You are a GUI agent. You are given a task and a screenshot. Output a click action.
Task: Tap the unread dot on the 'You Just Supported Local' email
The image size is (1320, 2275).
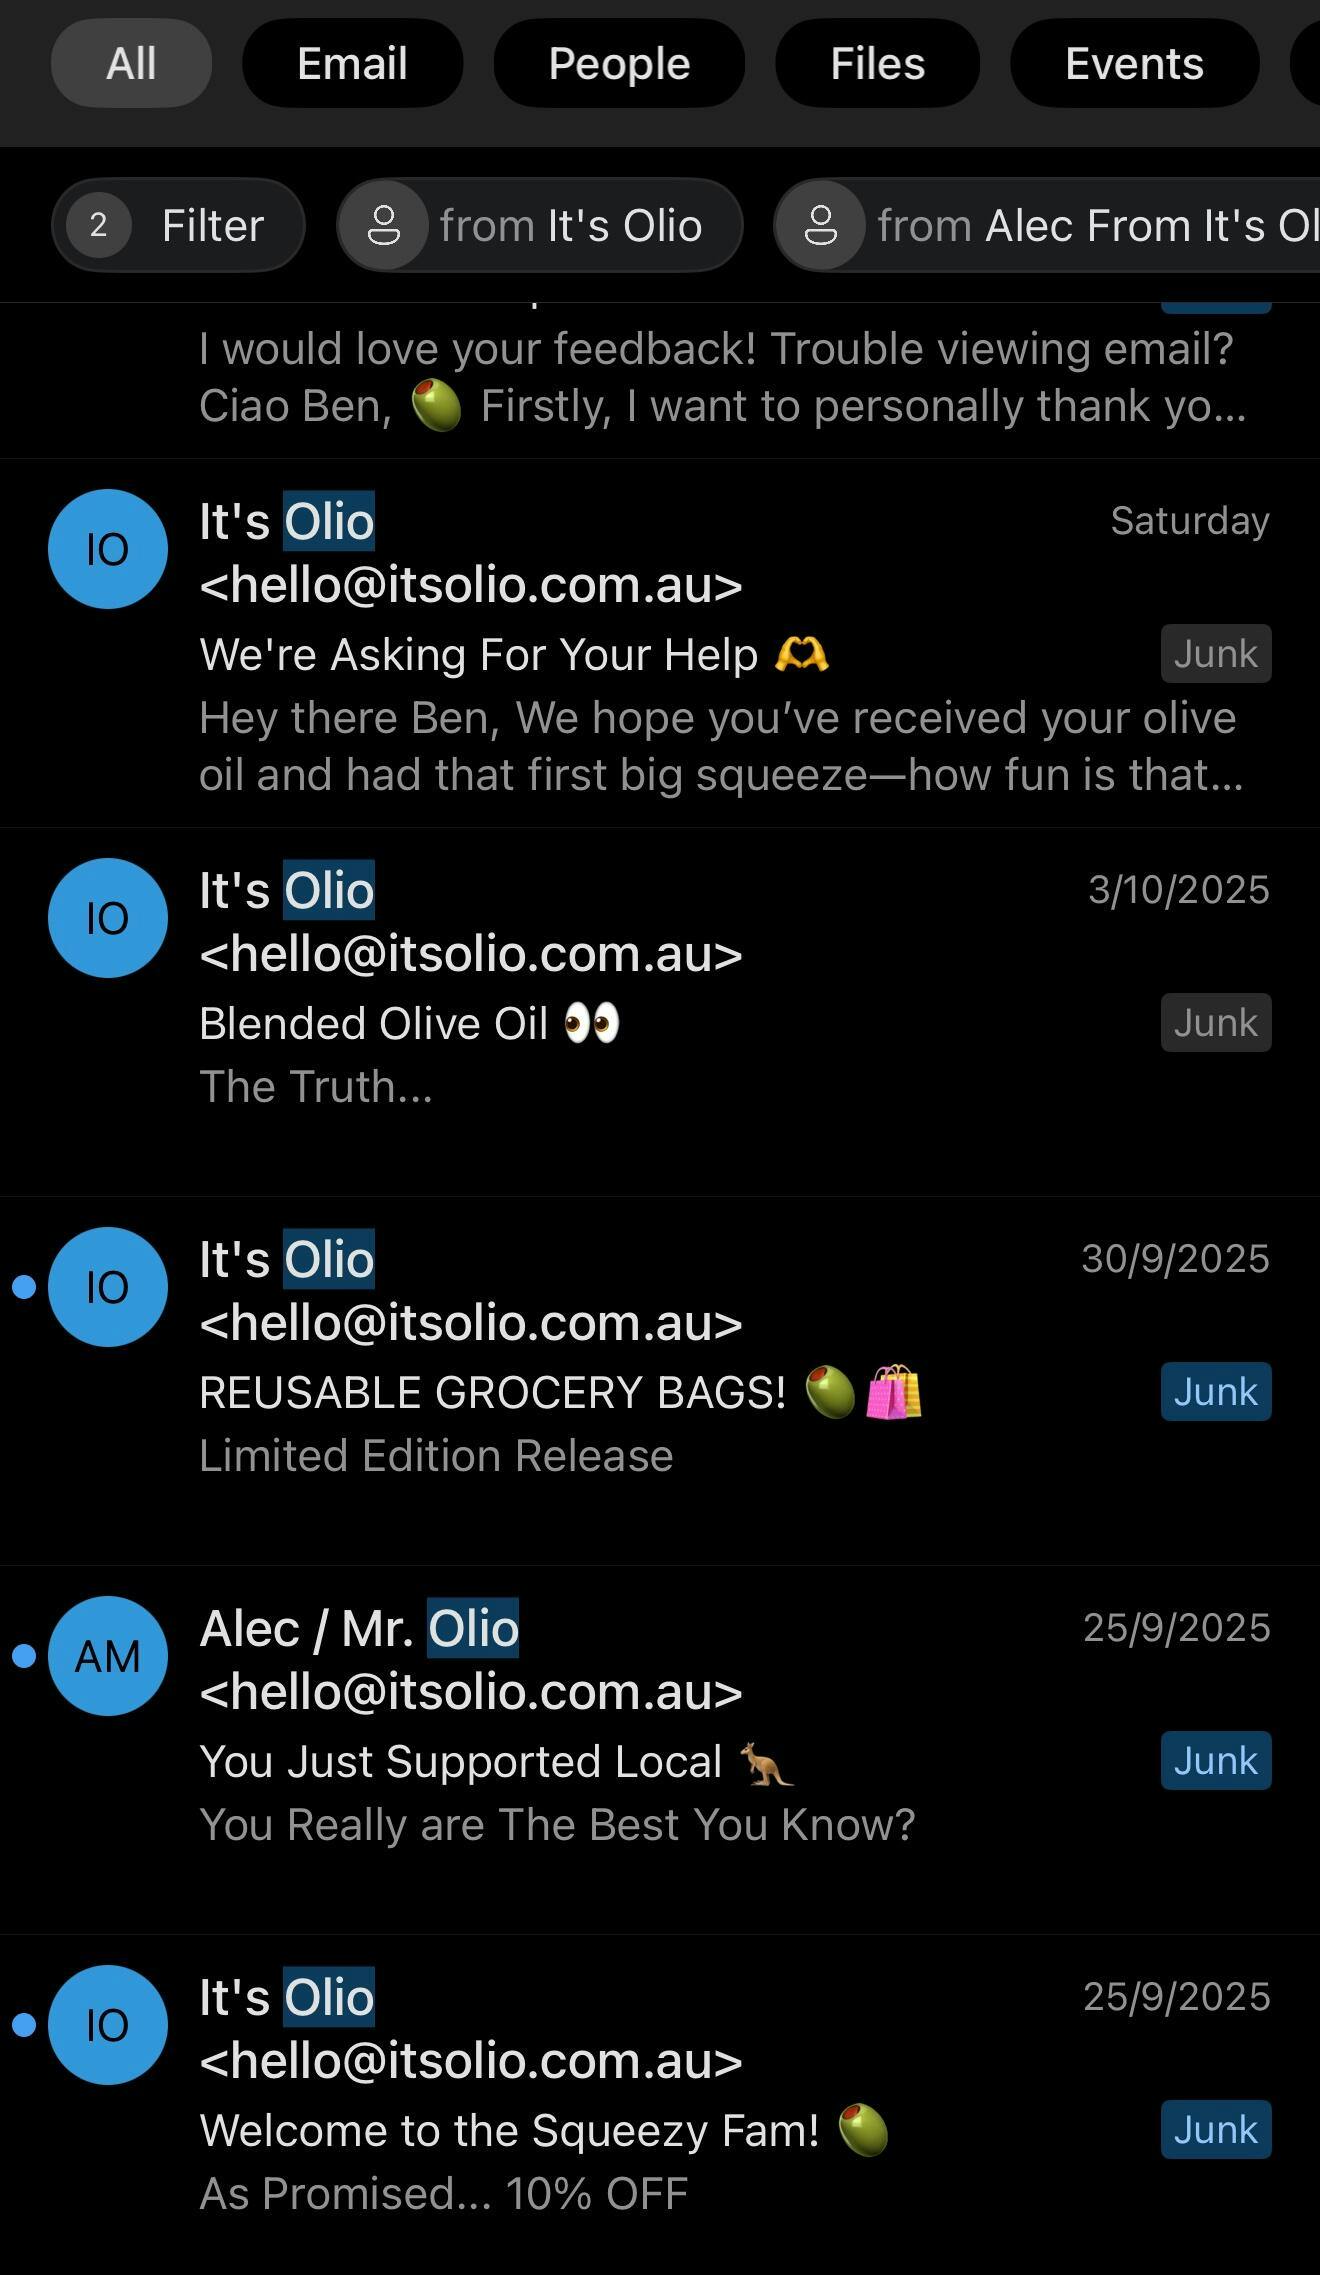pyautogui.click(x=24, y=1656)
